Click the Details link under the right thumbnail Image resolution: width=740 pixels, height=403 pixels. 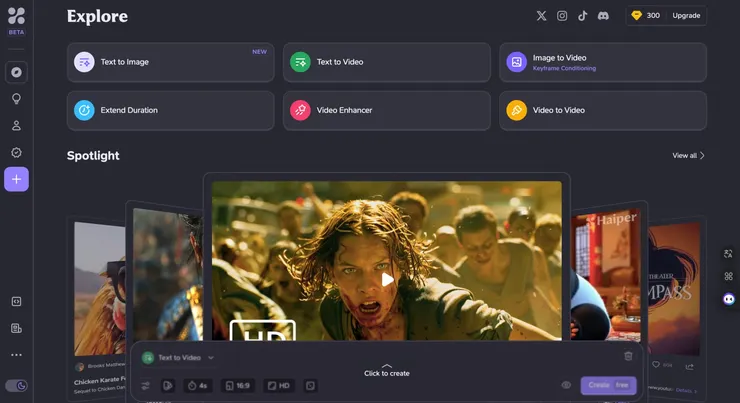coord(686,390)
